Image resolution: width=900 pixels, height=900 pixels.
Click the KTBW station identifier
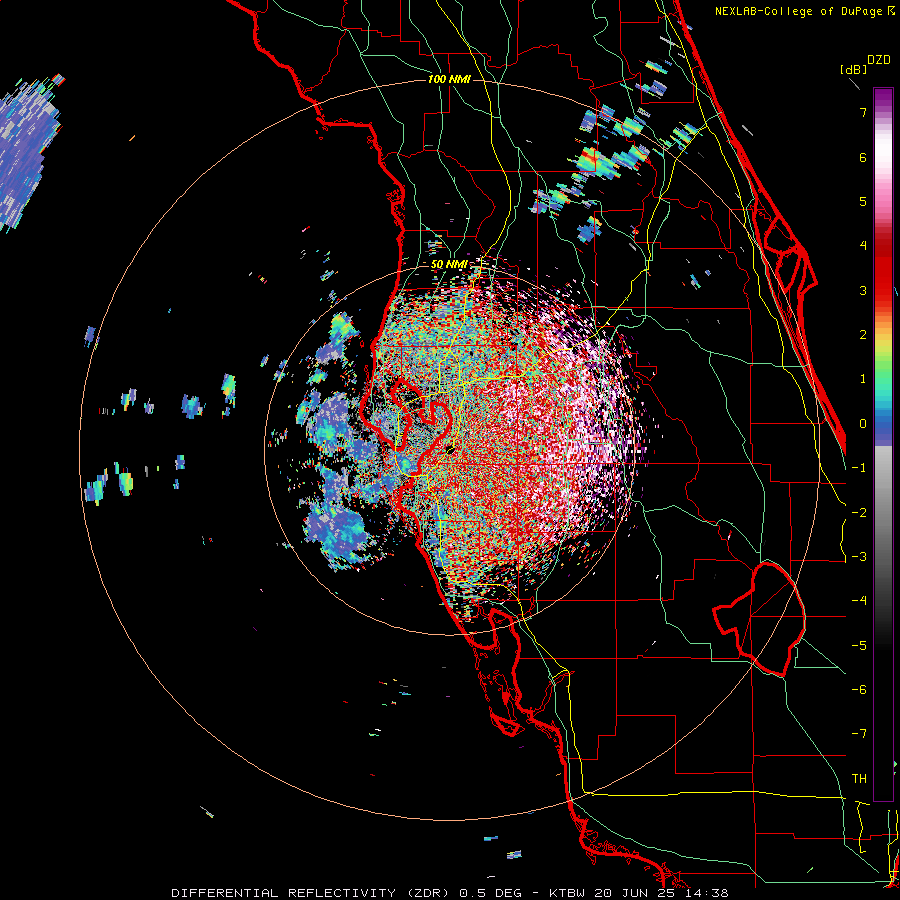(567, 893)
